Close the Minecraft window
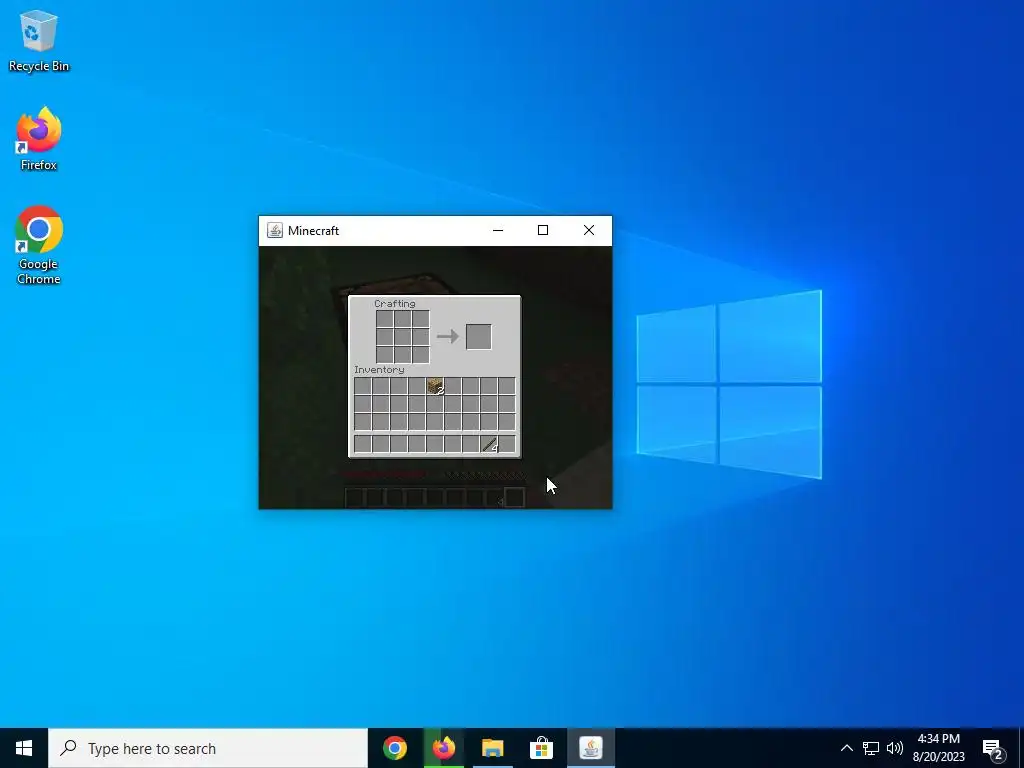Image resolution: width=1024 pixels, height=768 pixels. [589, 231]
